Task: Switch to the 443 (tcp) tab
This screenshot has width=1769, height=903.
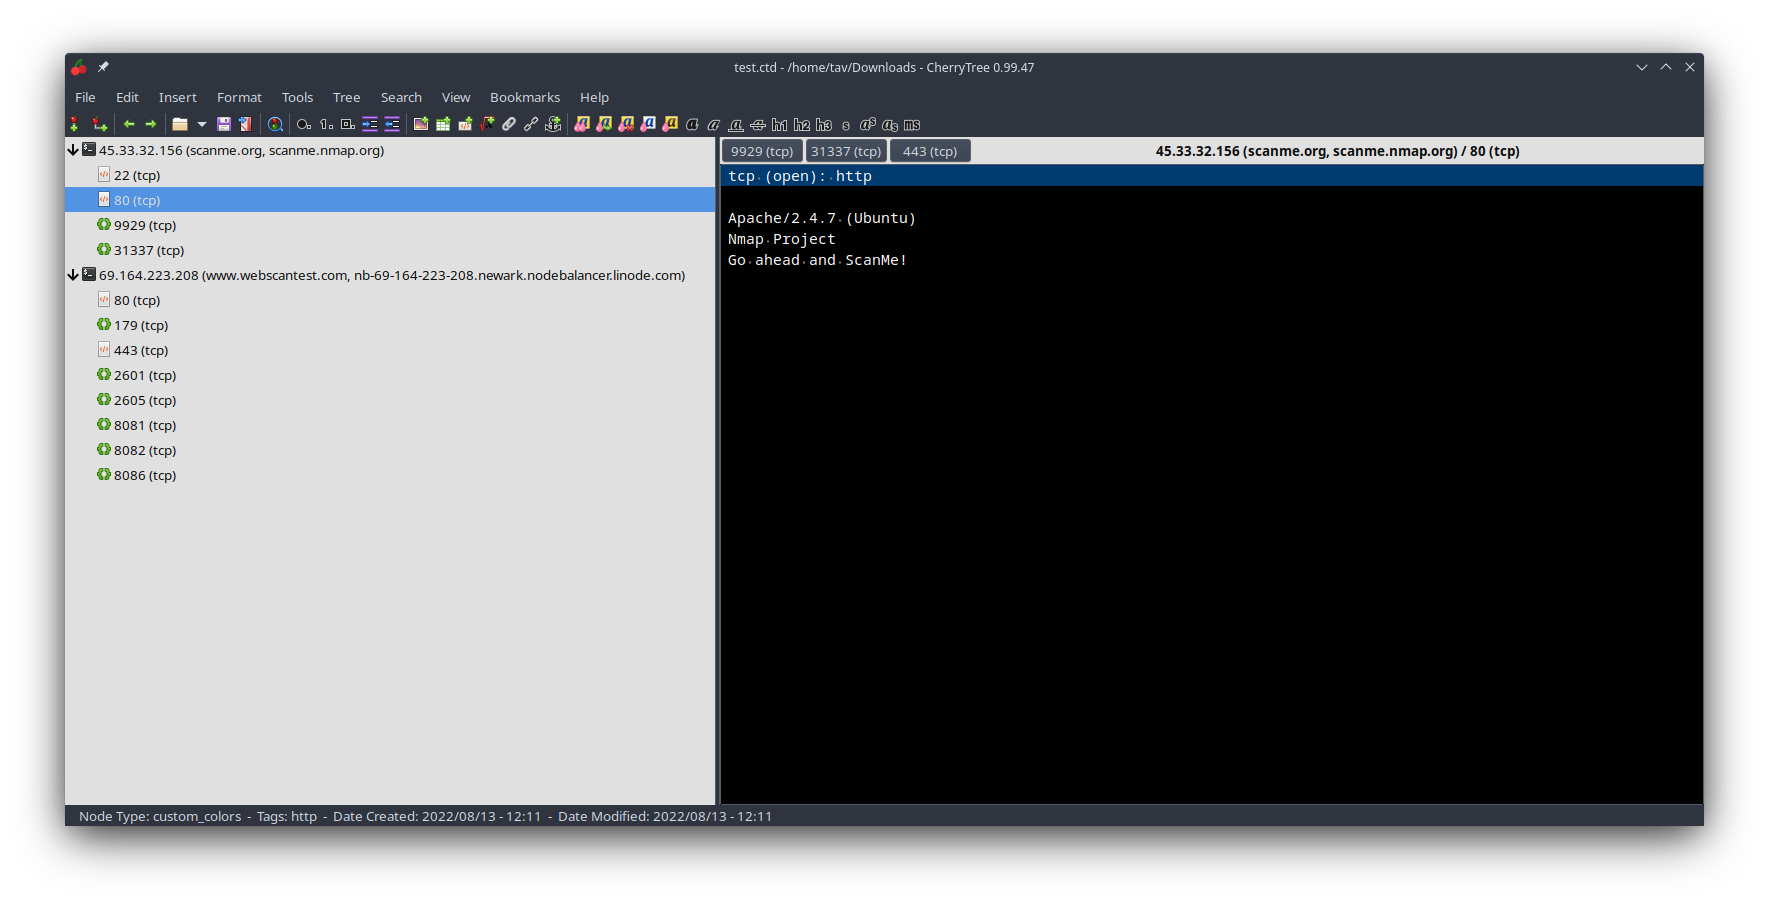Action: (930, 151)
